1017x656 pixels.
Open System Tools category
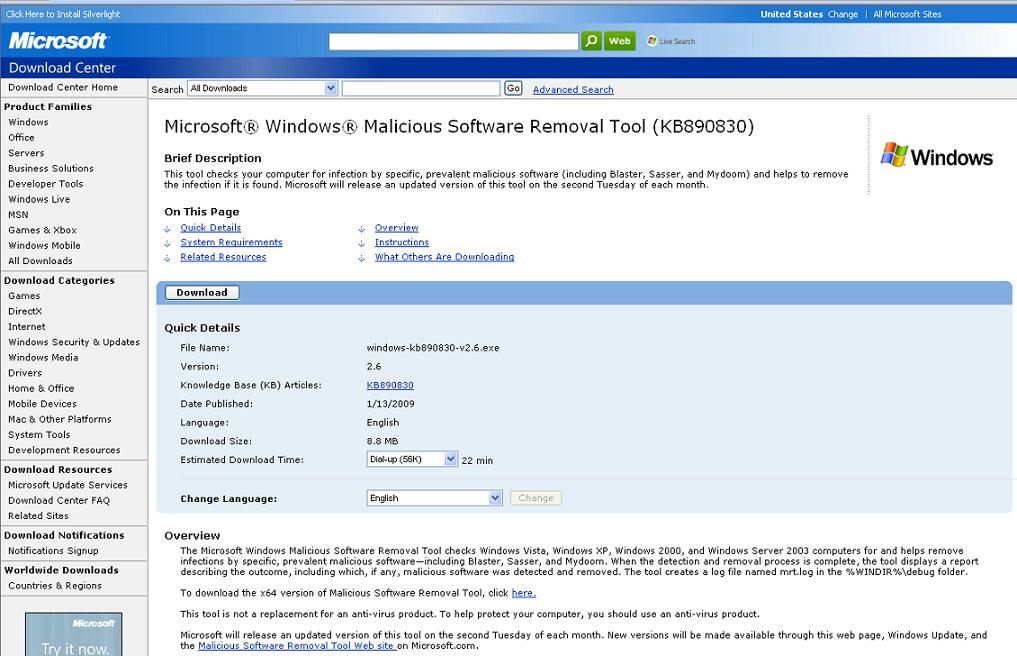click(39, 435)
